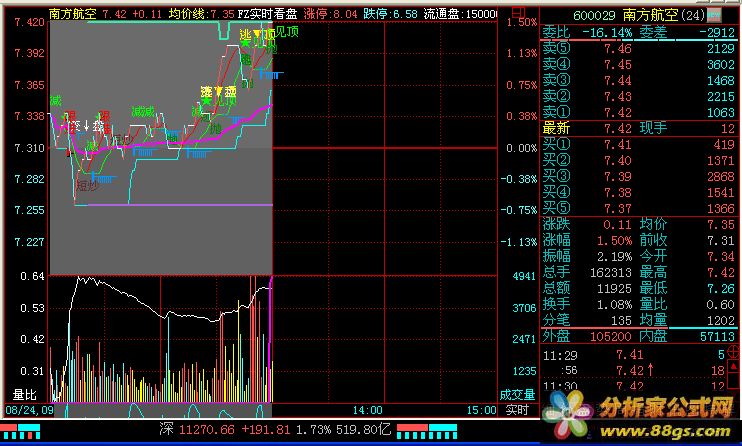
Task: Click the 519.80亿 turnover in status bar
Action: [x=364, y=429]
